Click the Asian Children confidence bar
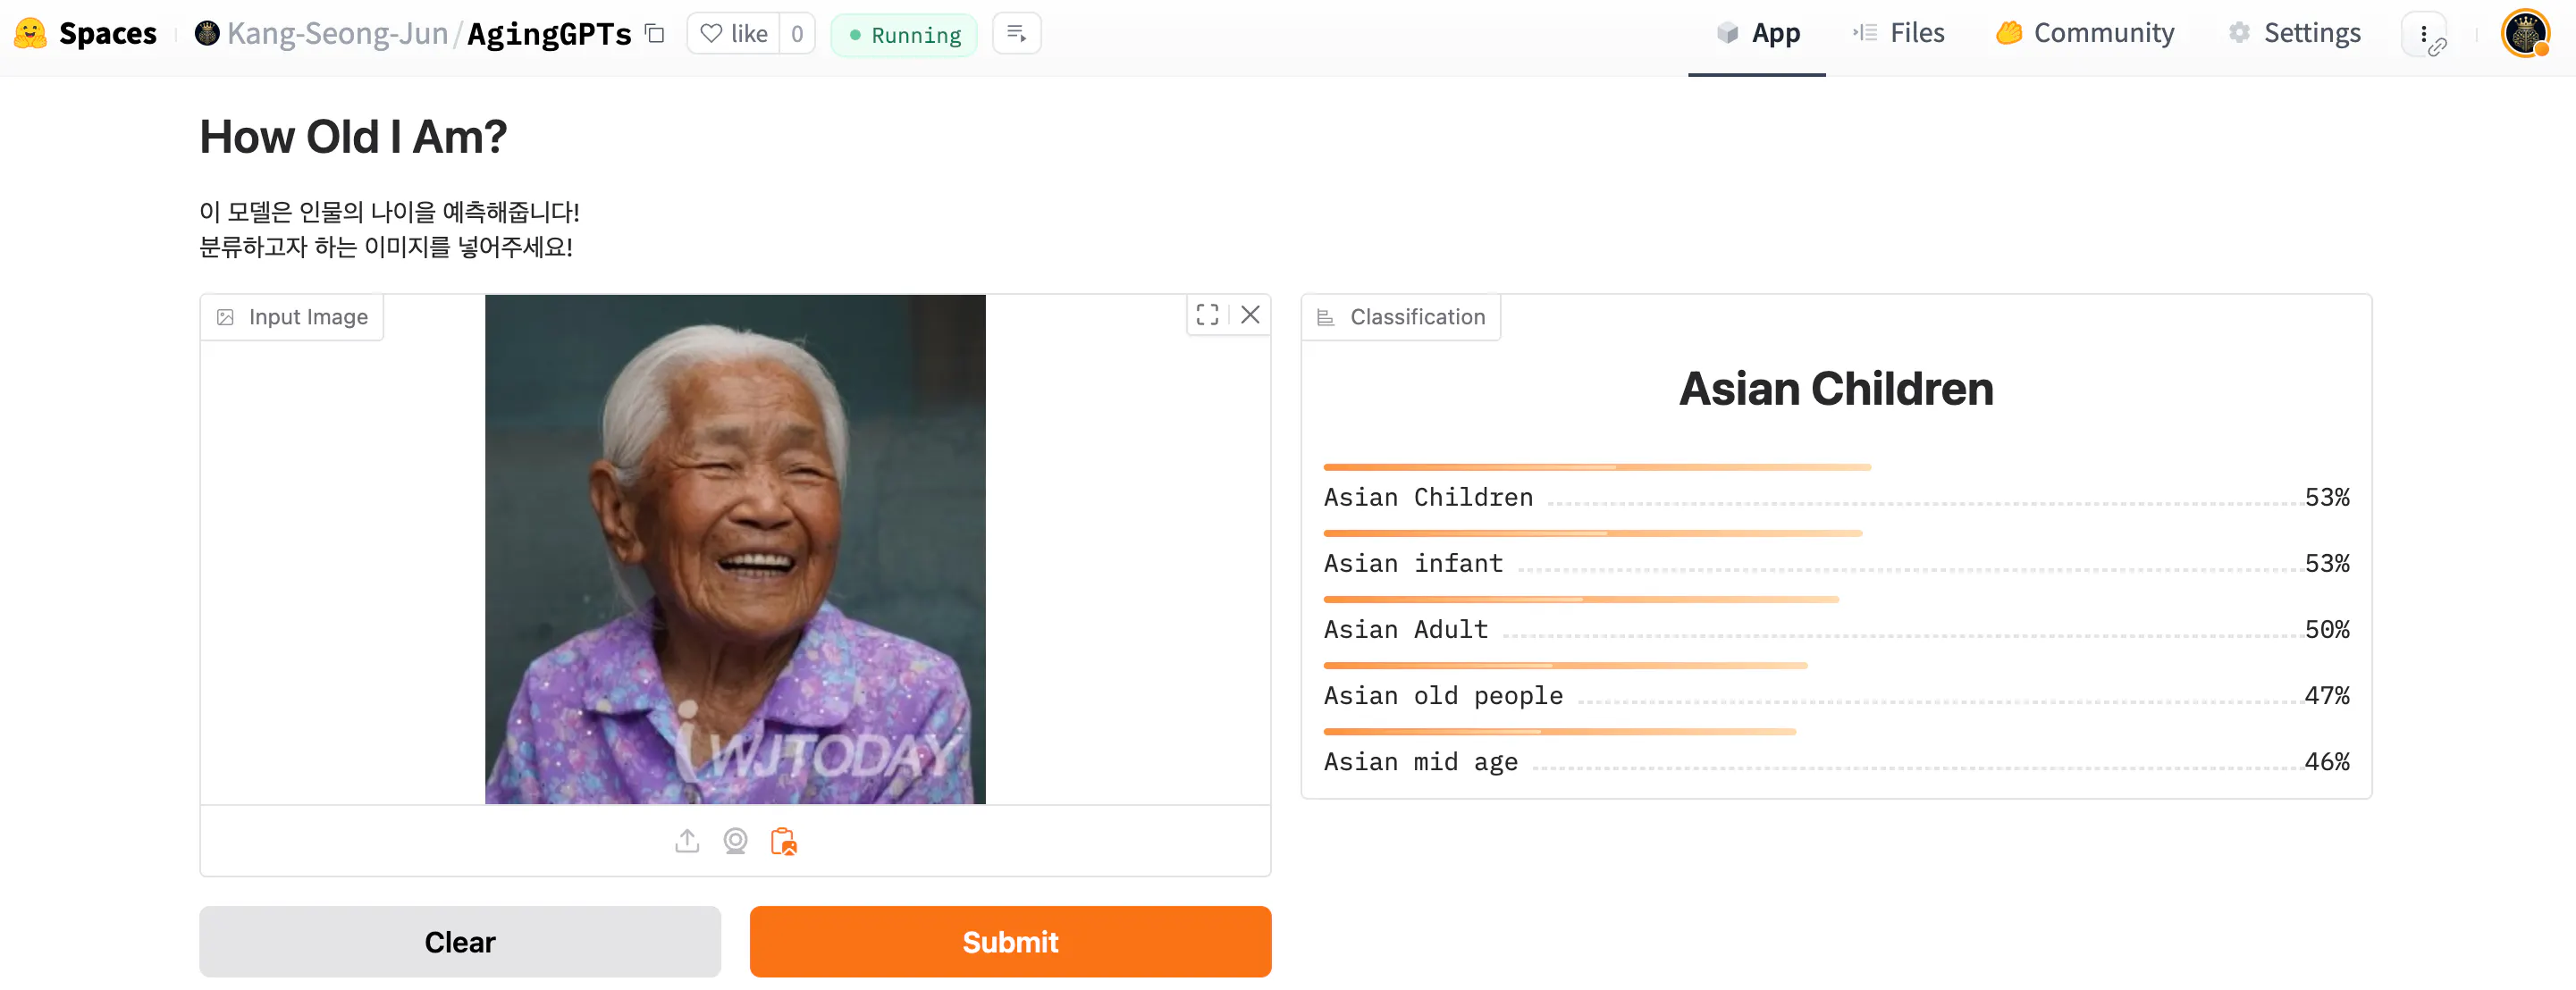Image resolution: width=2576 pixels, height=990 pixels. tap(1596, 467)
